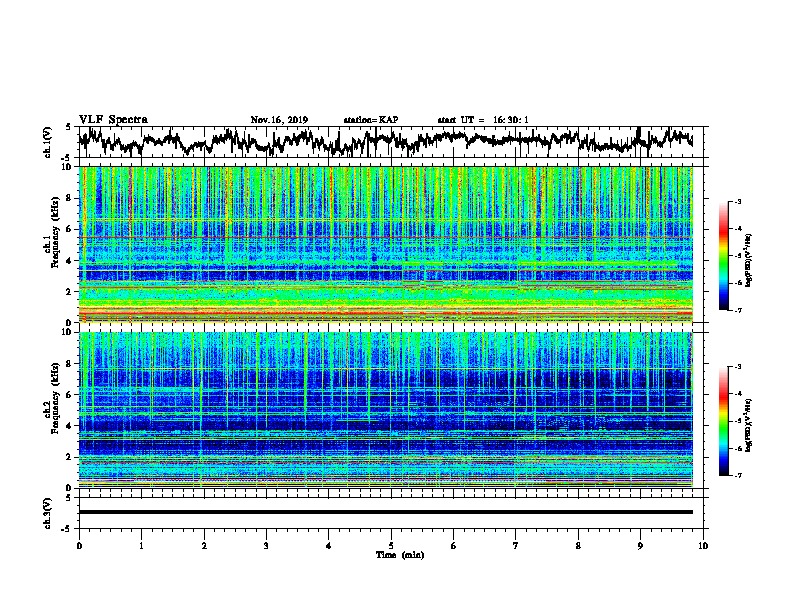Click time axis tick label "8"

click(x=578, y=546)
